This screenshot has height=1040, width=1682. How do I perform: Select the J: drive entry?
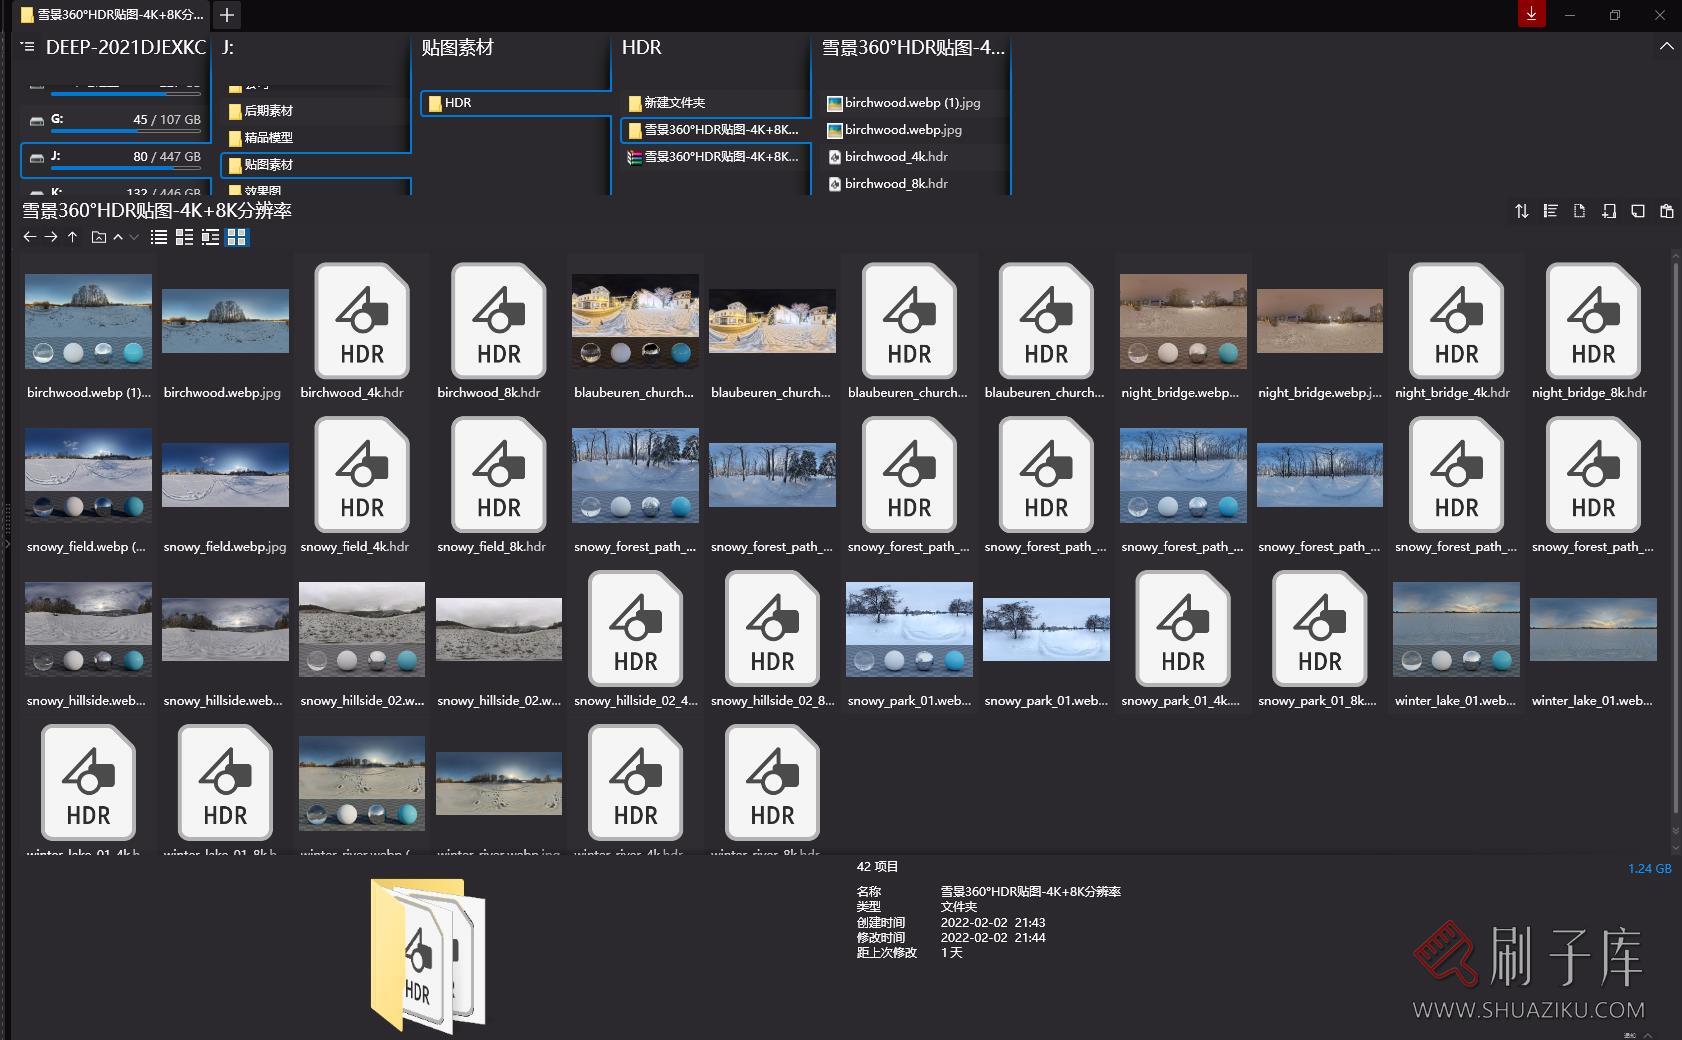pyautogui.click(x=115, y=157)
